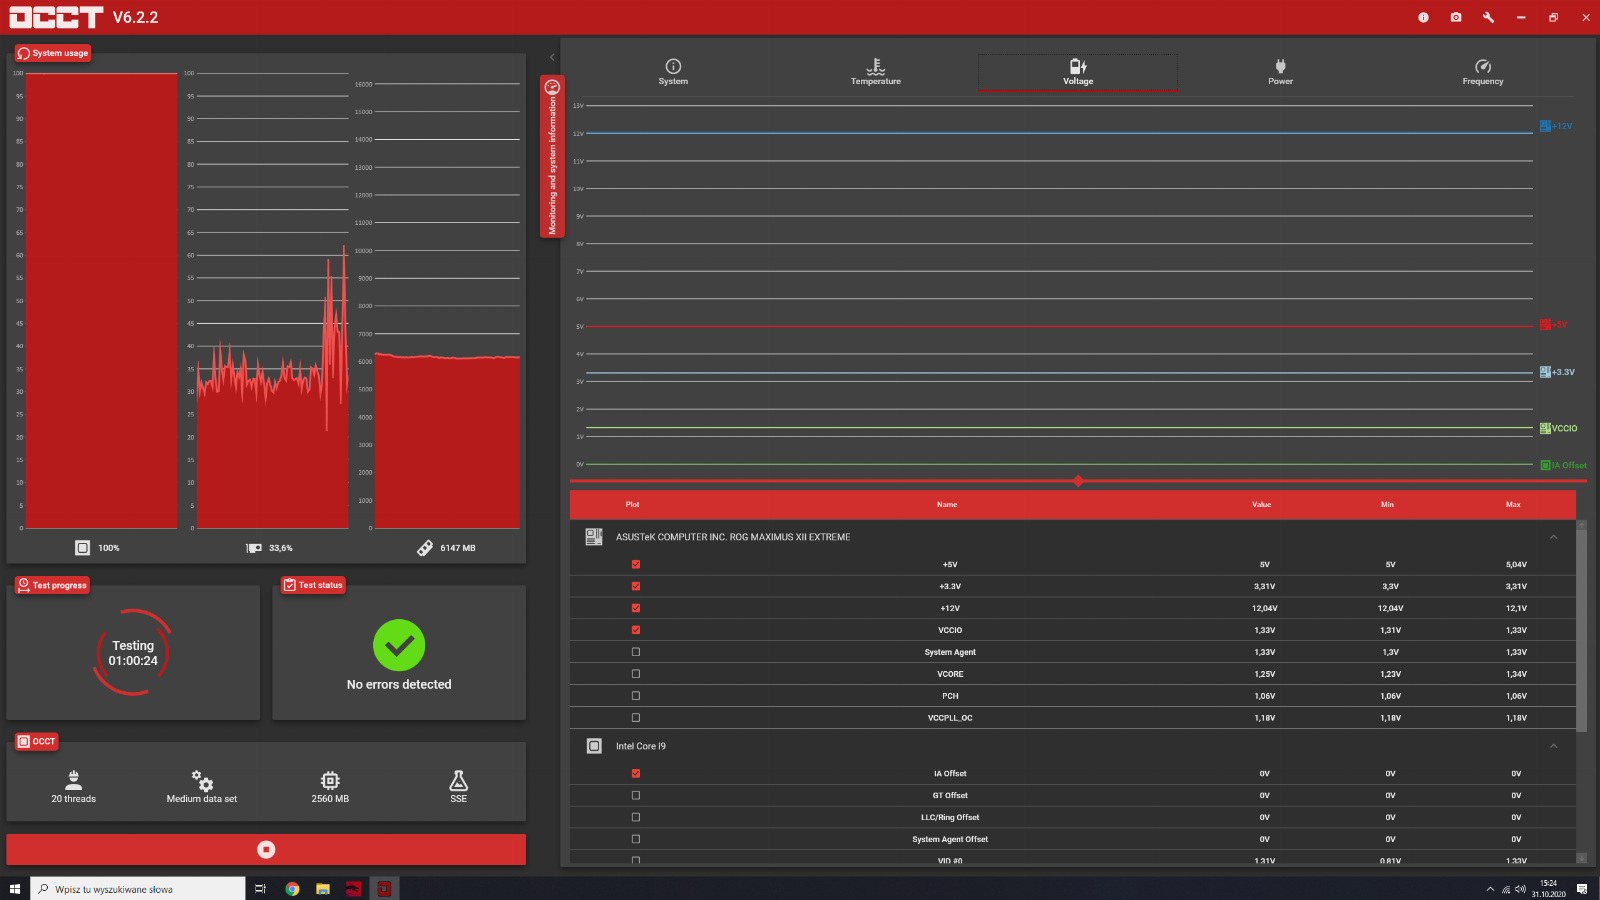
Task: Click the CPU icon next to Intel Core i9
Action: (594, 746)
